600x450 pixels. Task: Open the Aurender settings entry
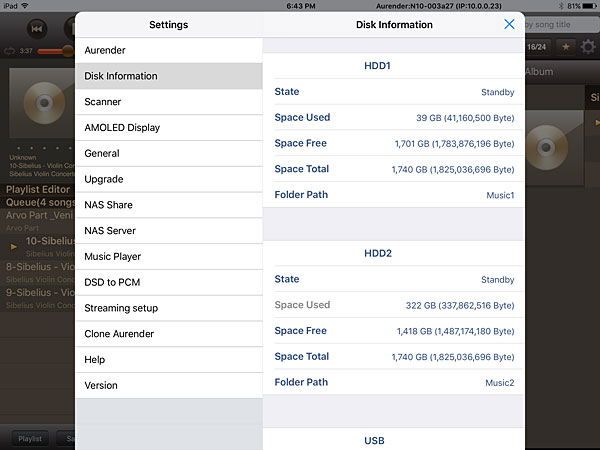tap(169, 50)
